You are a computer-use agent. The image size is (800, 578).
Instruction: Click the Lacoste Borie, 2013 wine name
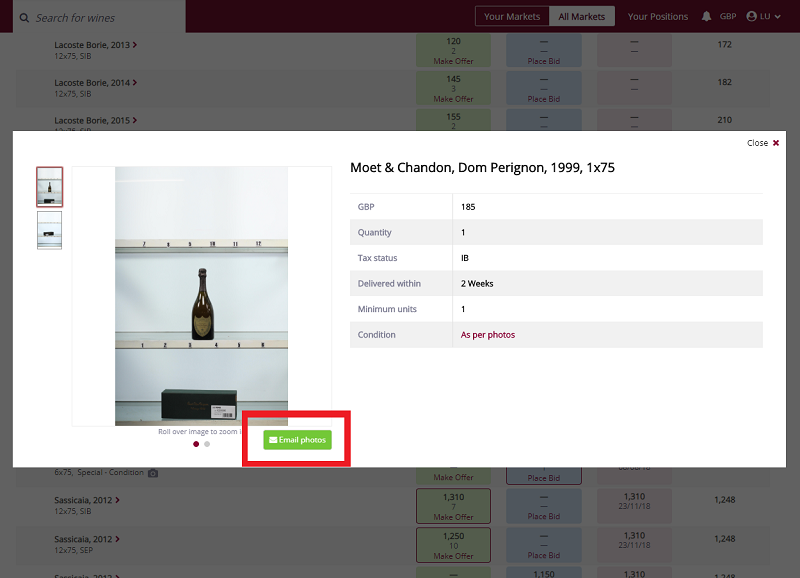(x=92, y=45)
